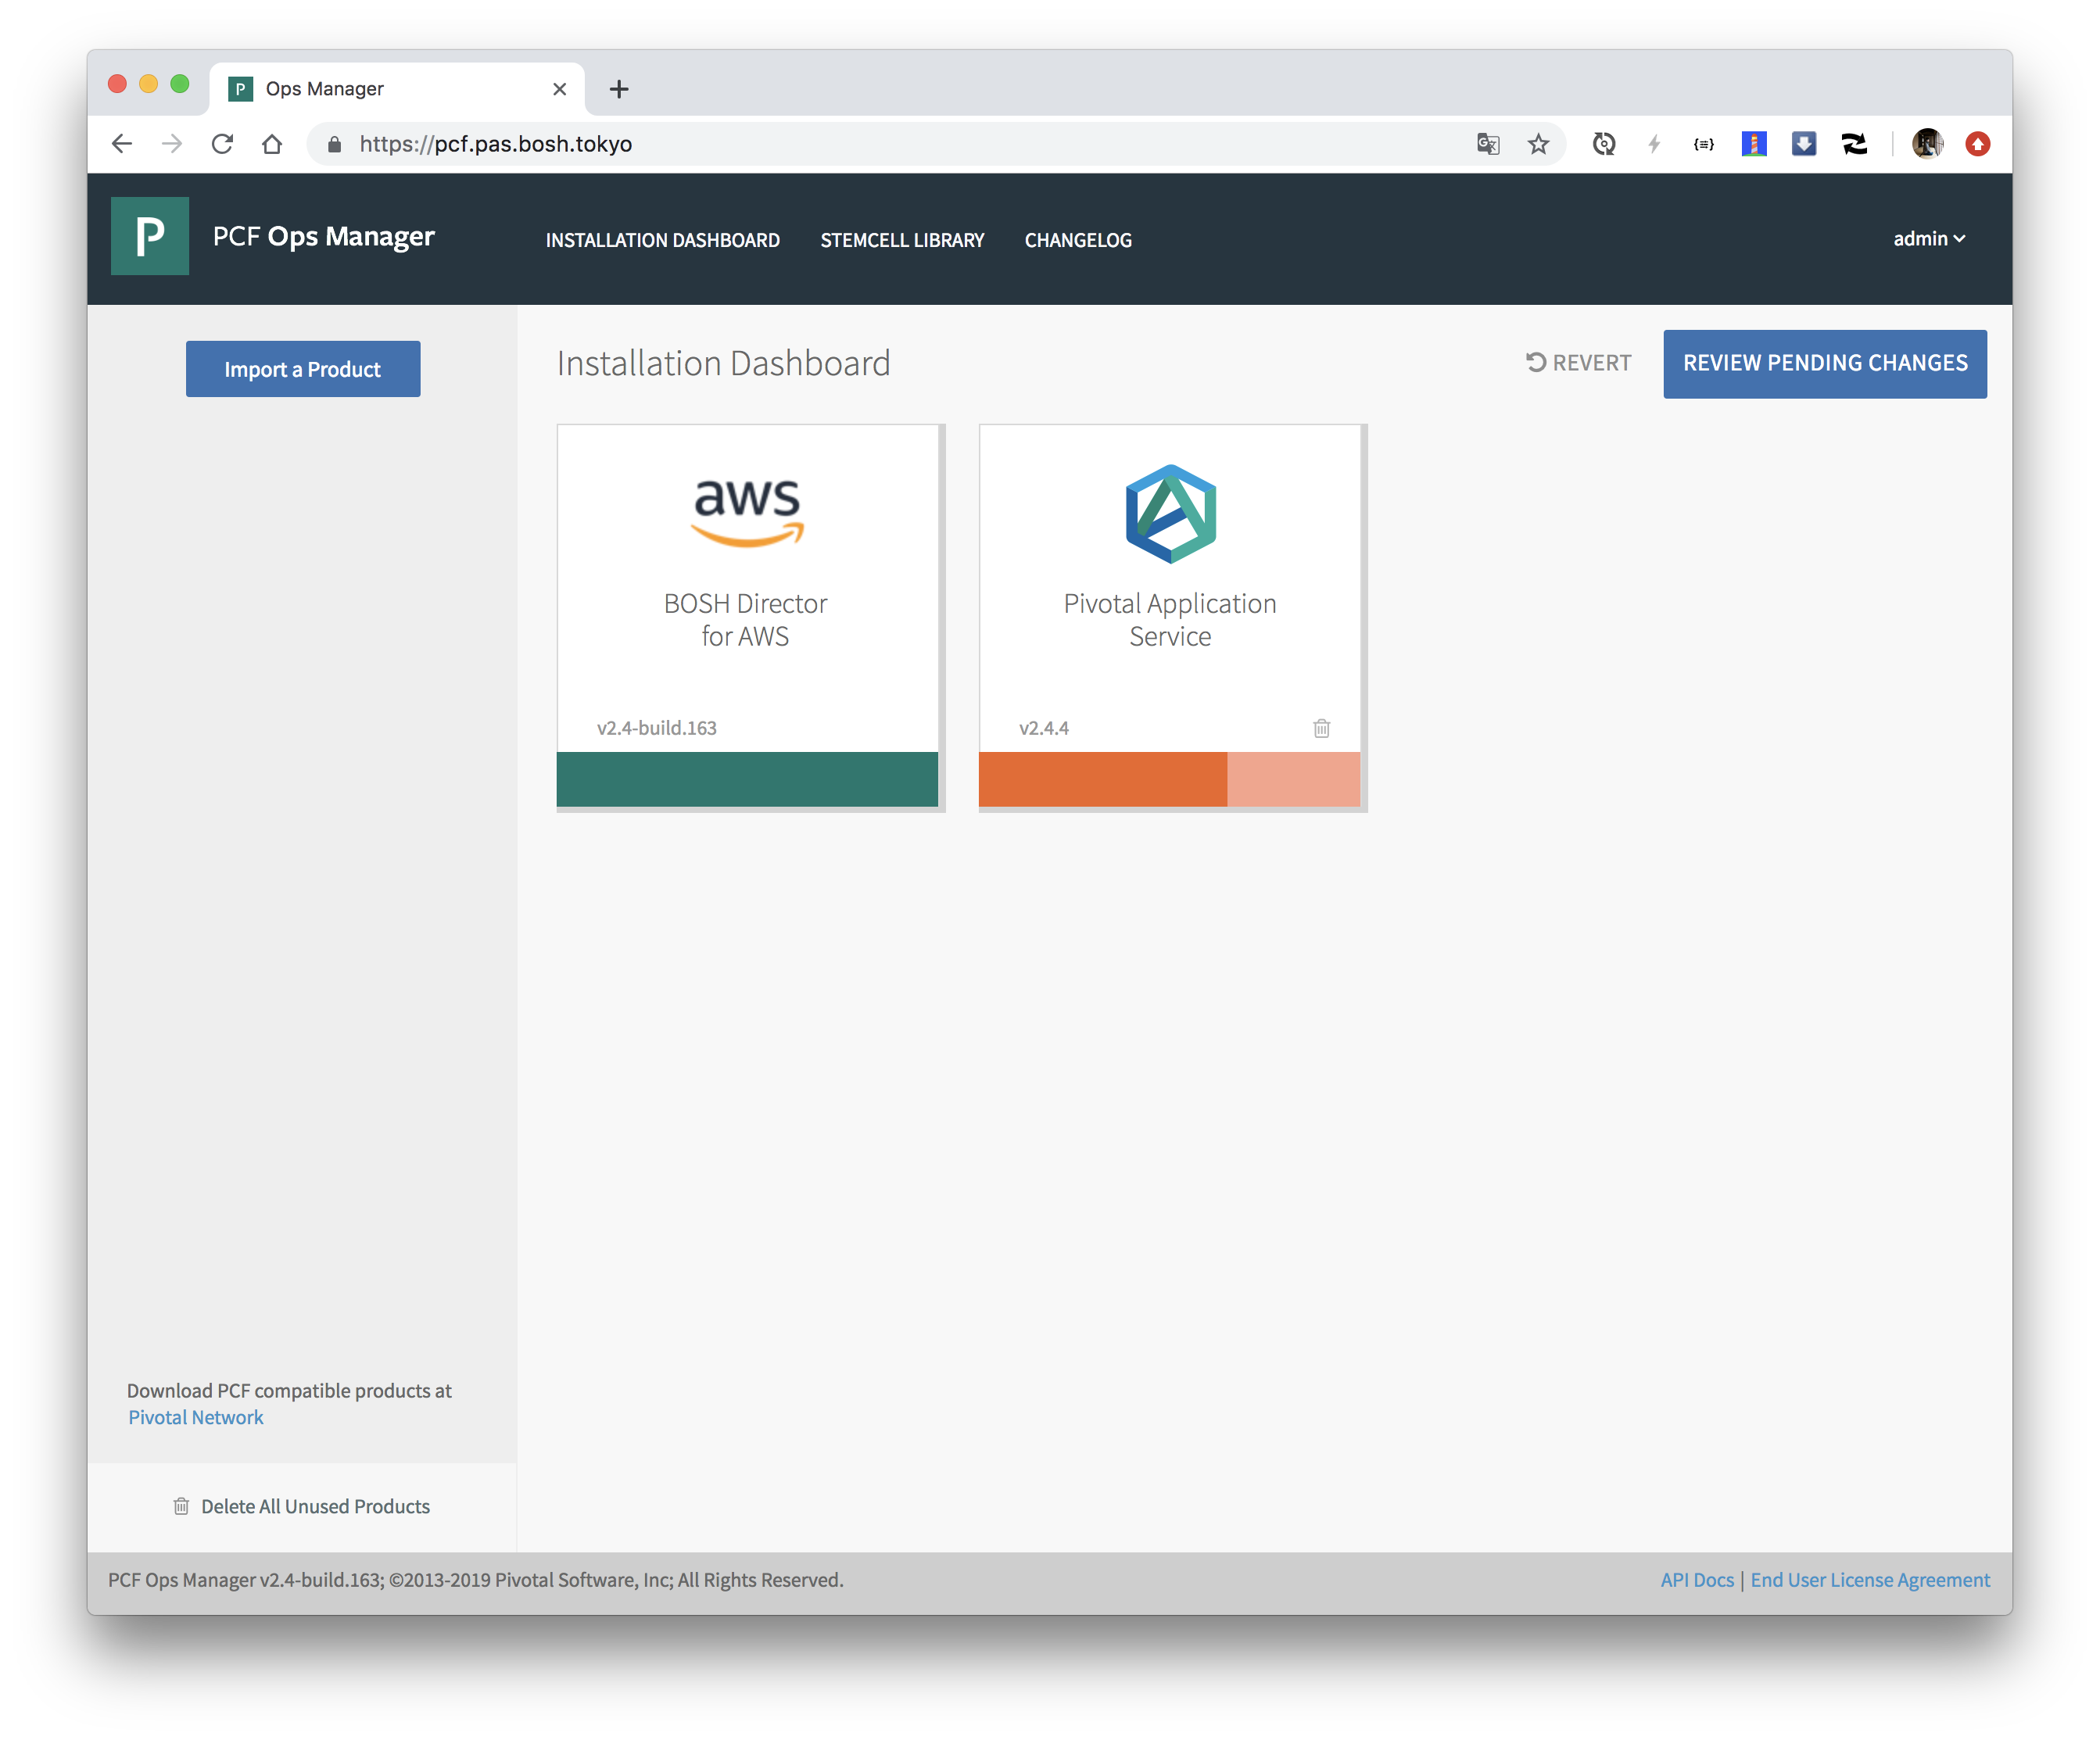Click the orange status bar on PAS tile

pyautogui.click(x=1102, y=779)
